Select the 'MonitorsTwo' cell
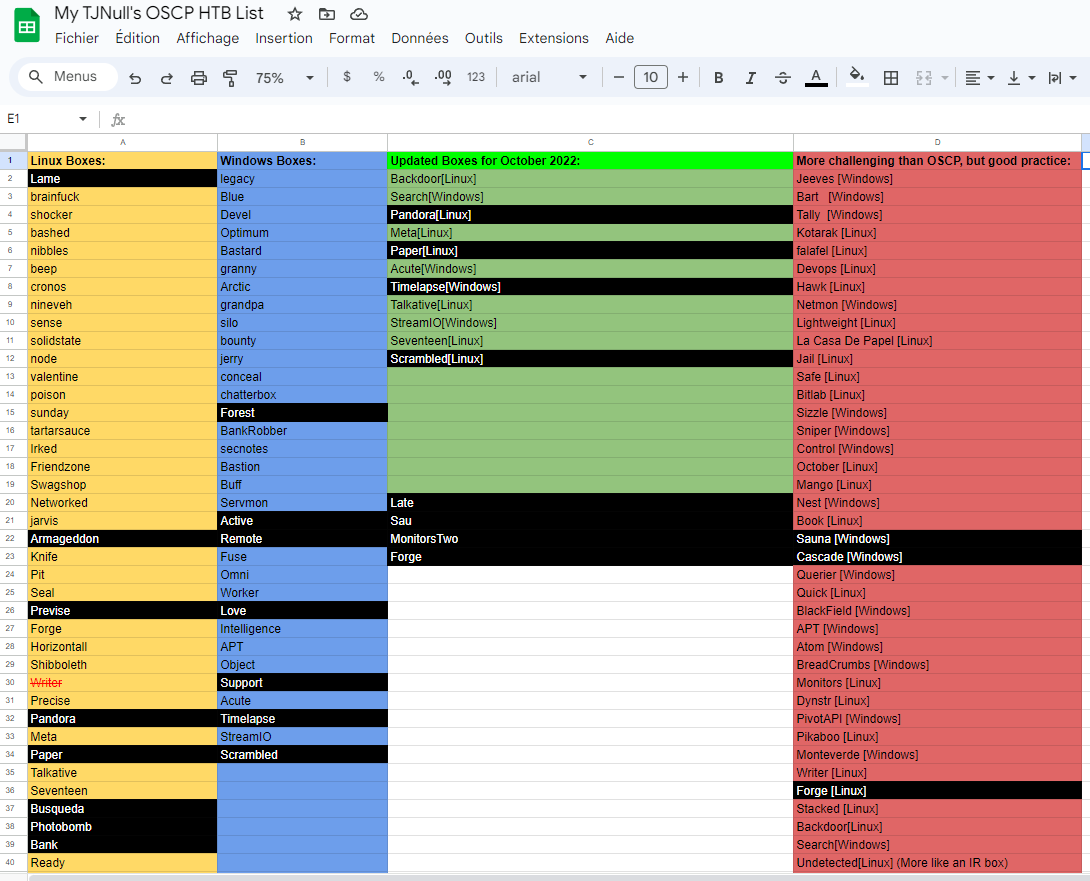The image size is (1090, 881). (590, 539)
